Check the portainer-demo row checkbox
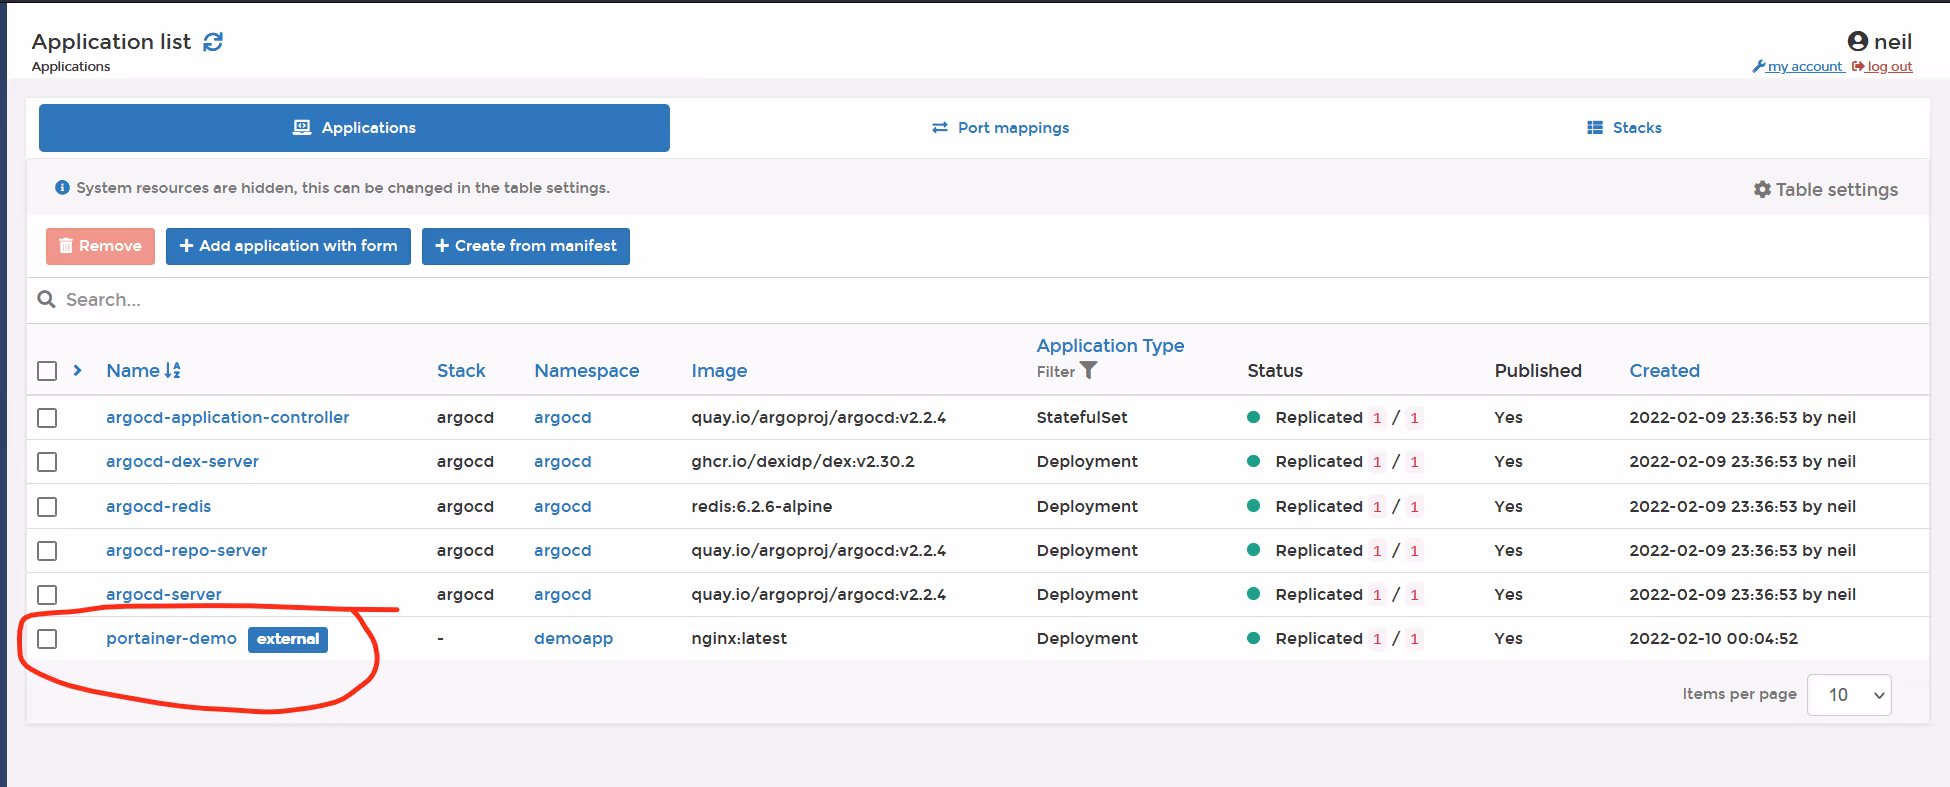1950x787 pixels. (x=47, y=639)
